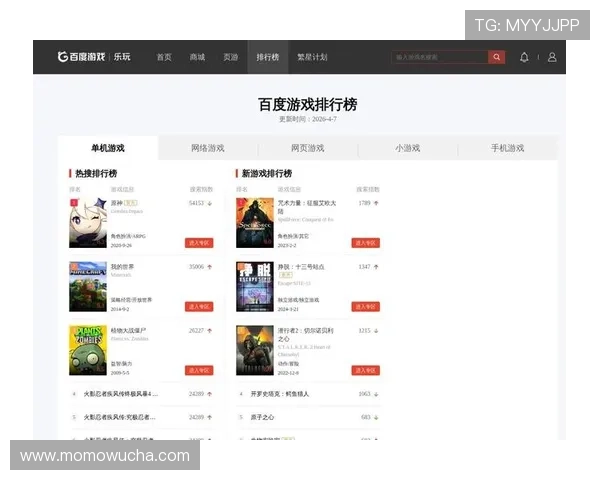
Task: Open the Minecraft cover image
Action: [88, 287]
